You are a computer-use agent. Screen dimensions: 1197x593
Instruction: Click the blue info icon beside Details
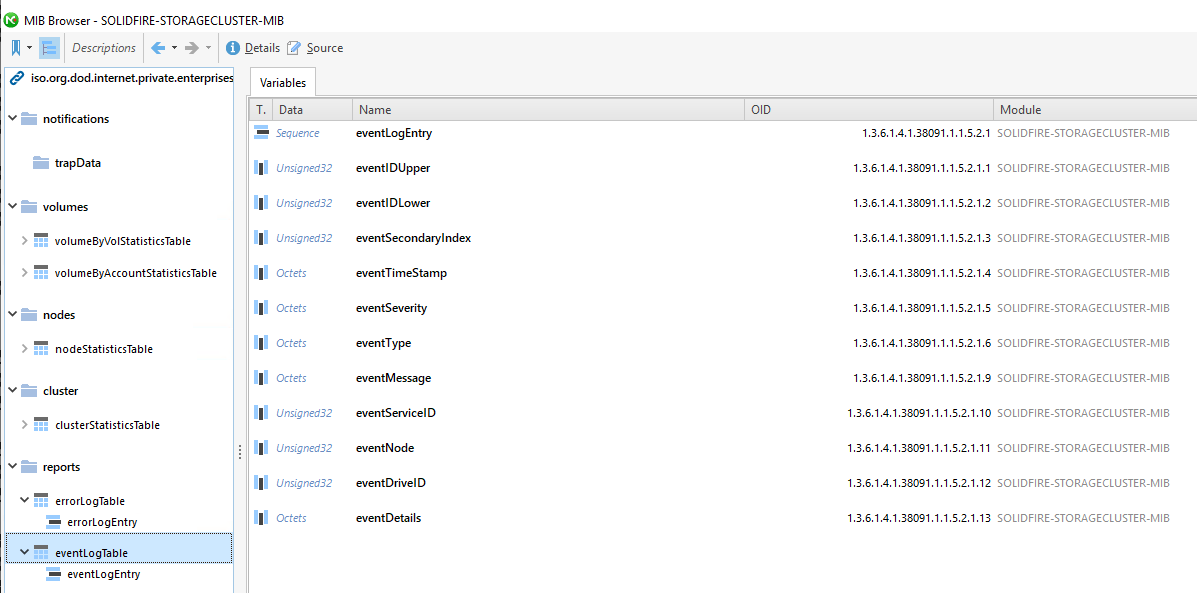point(234,48)
